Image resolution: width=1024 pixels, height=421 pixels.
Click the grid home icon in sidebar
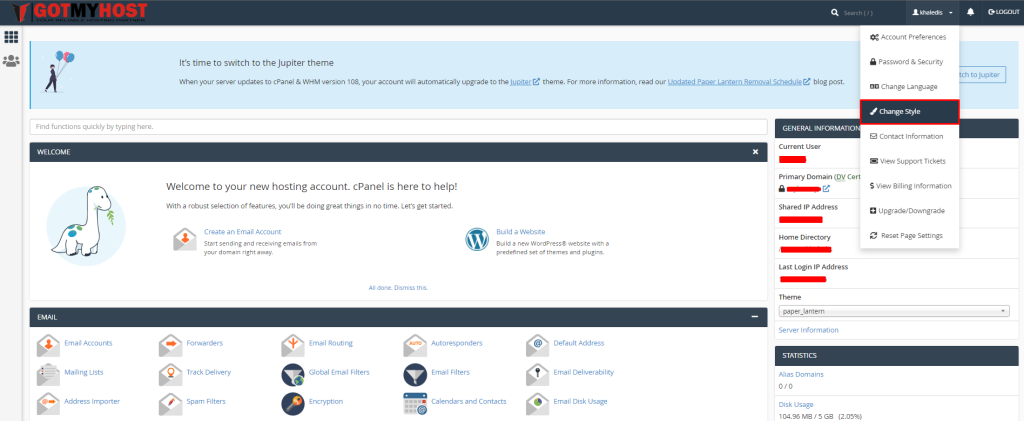(12, 37)
